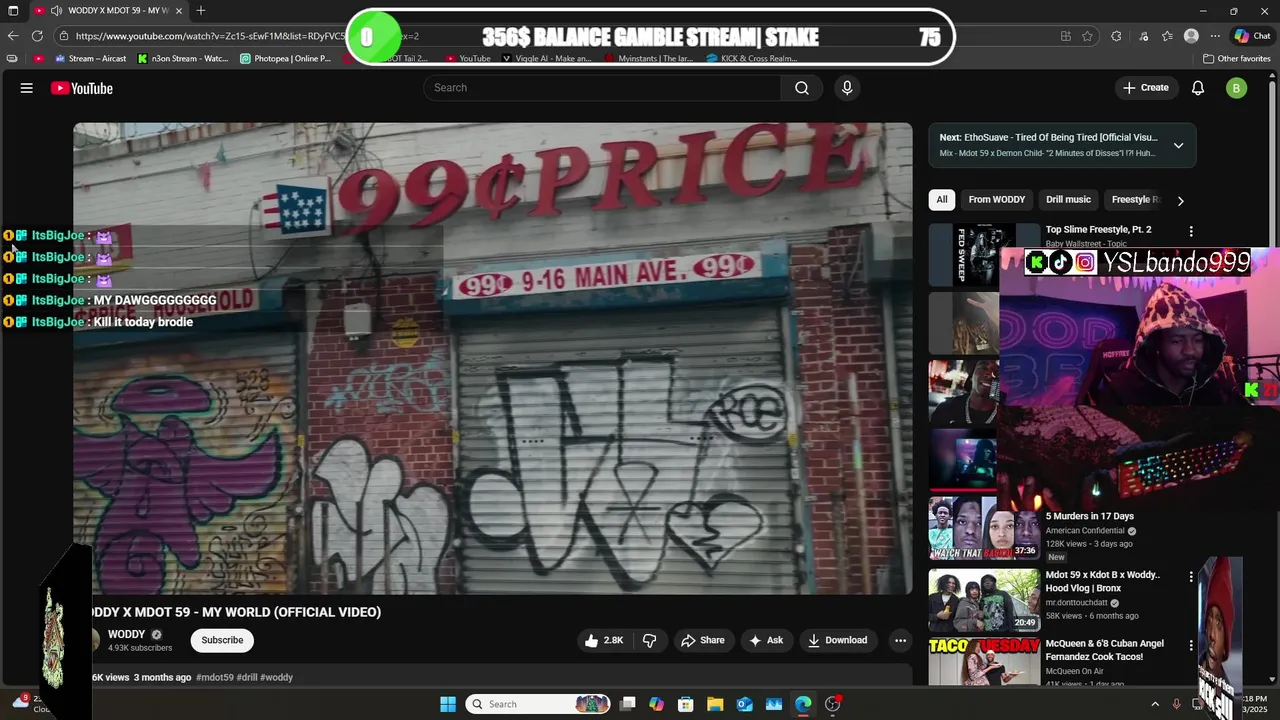Image resolution: width=1280 pixels, height=720 pixels.
Task: Select the Drill music filter chip
Action: (1068, 199)
